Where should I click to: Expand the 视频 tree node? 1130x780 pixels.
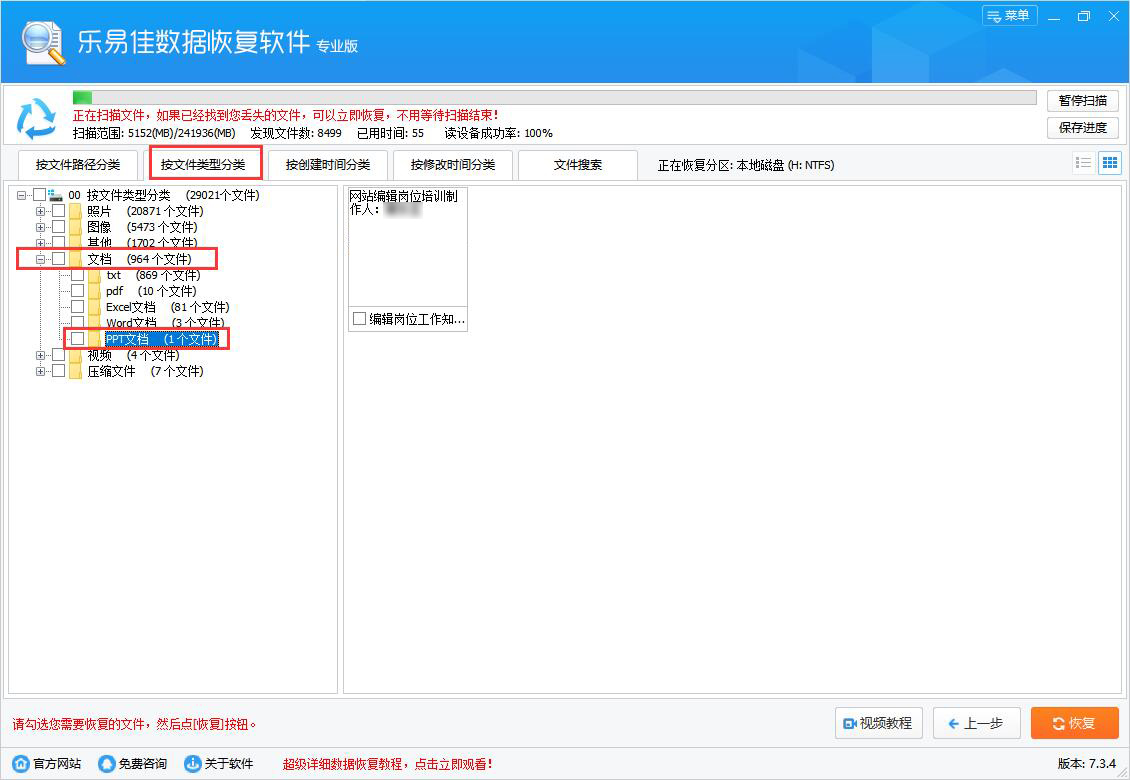pos(40,354)
